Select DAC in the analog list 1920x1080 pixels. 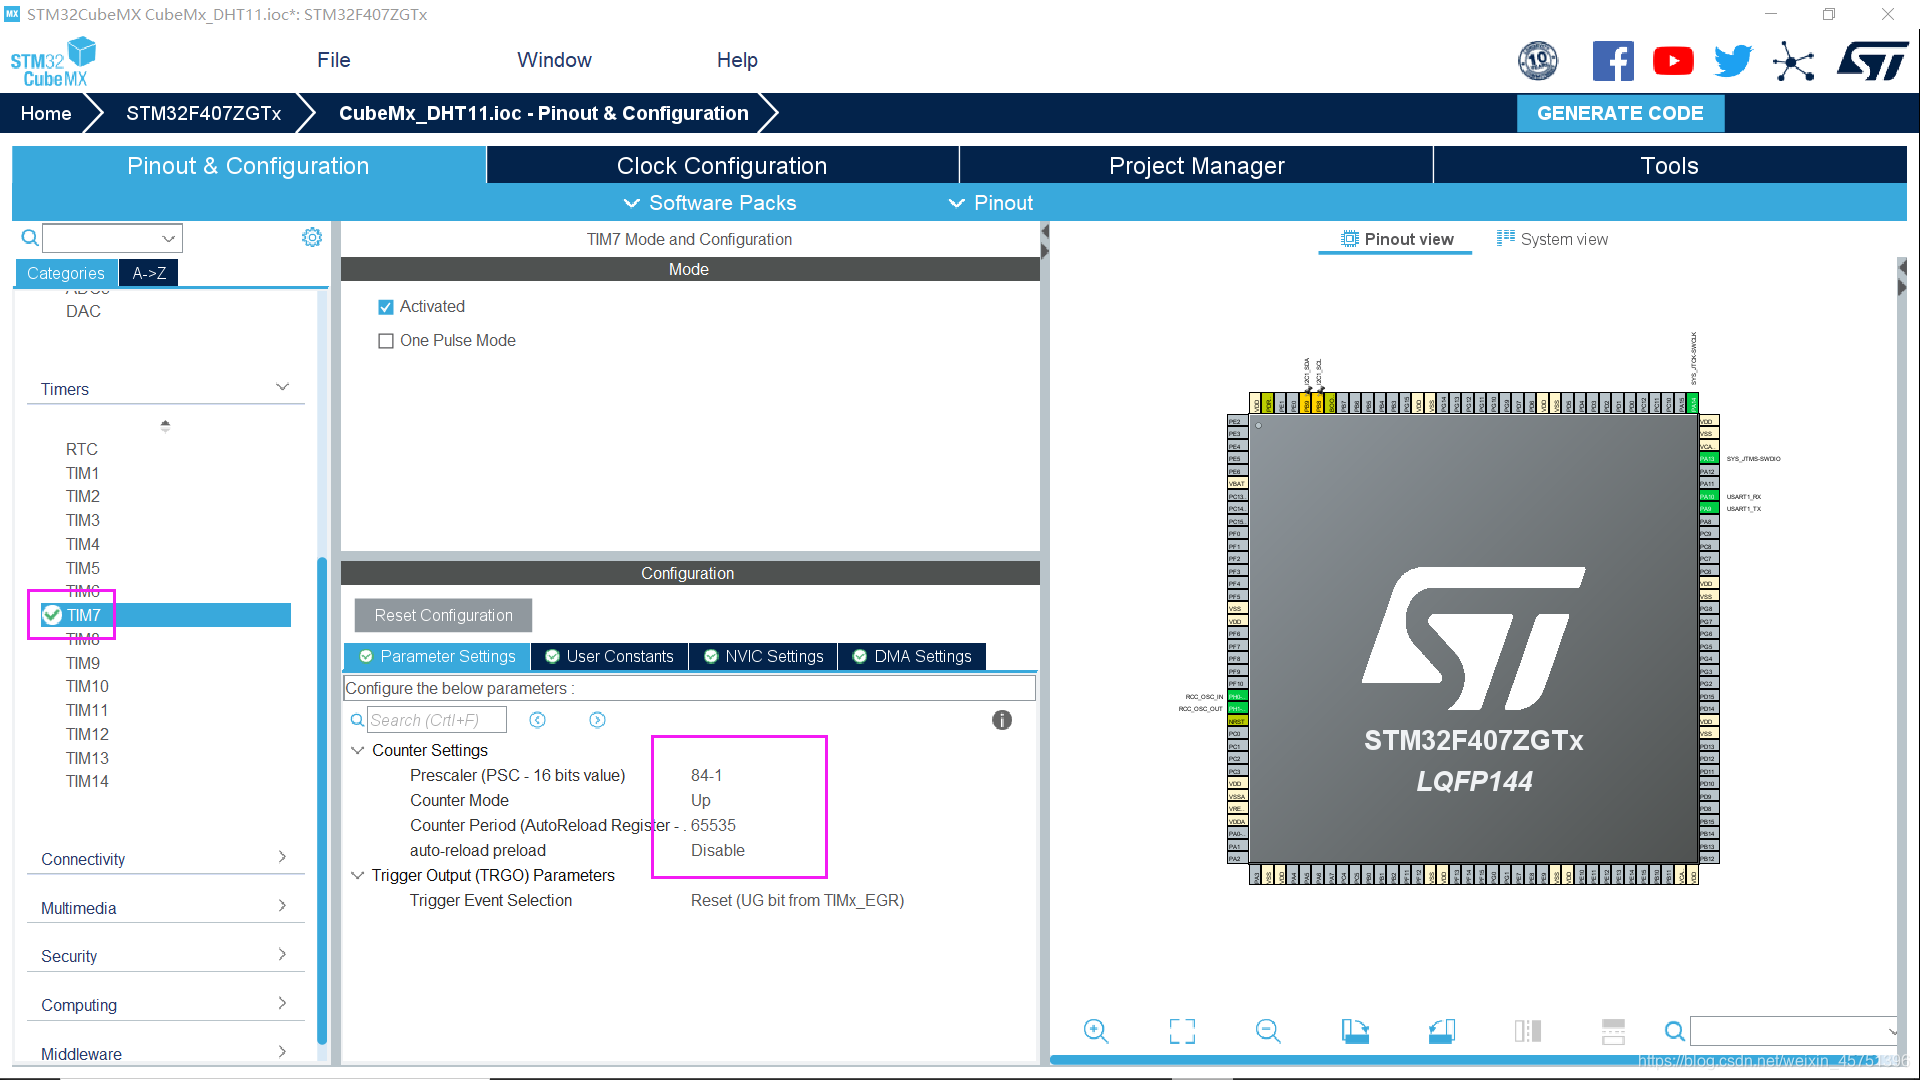[x=83, y=311]
